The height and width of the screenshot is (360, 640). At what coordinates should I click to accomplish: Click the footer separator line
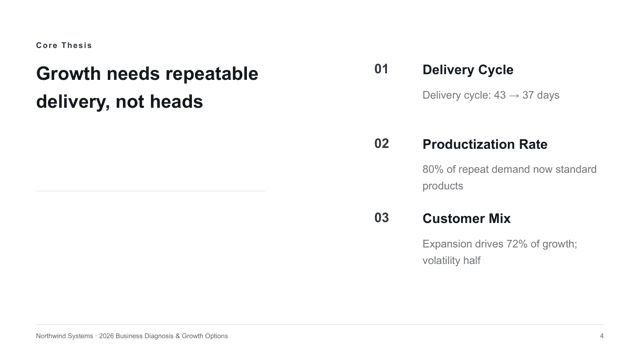tap(320, 325)
